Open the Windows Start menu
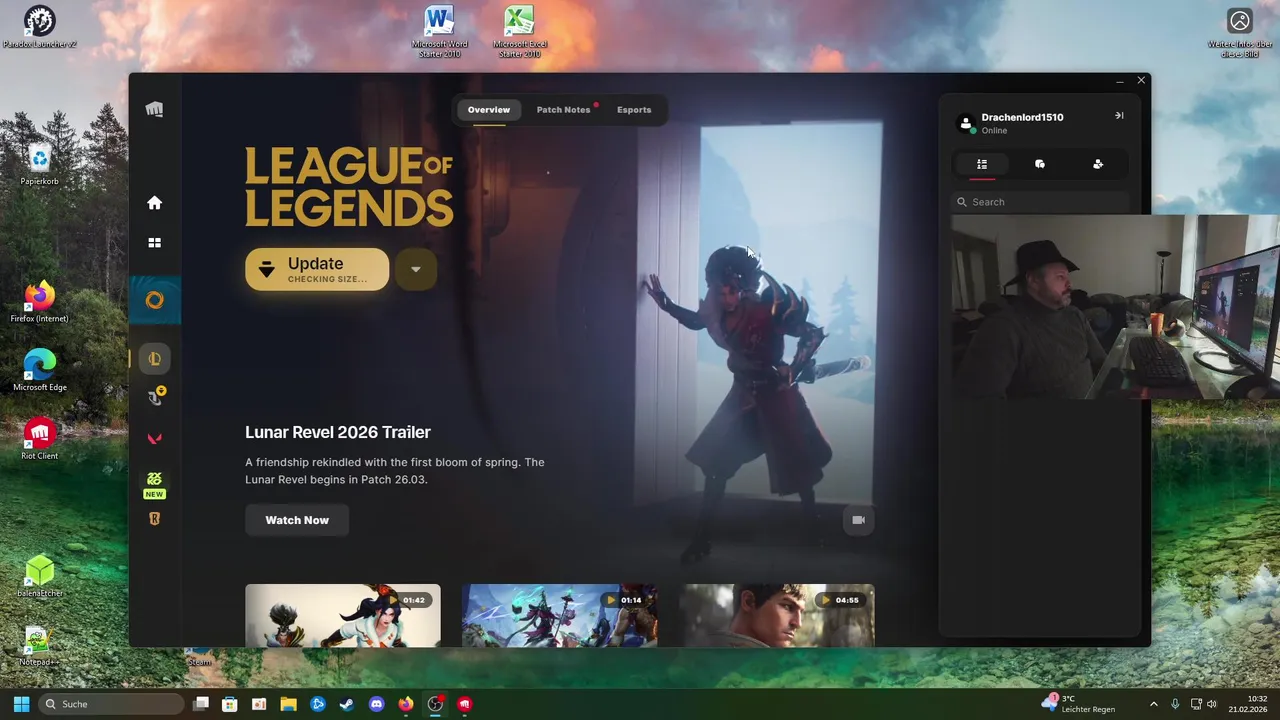 (x=21, y=704)
